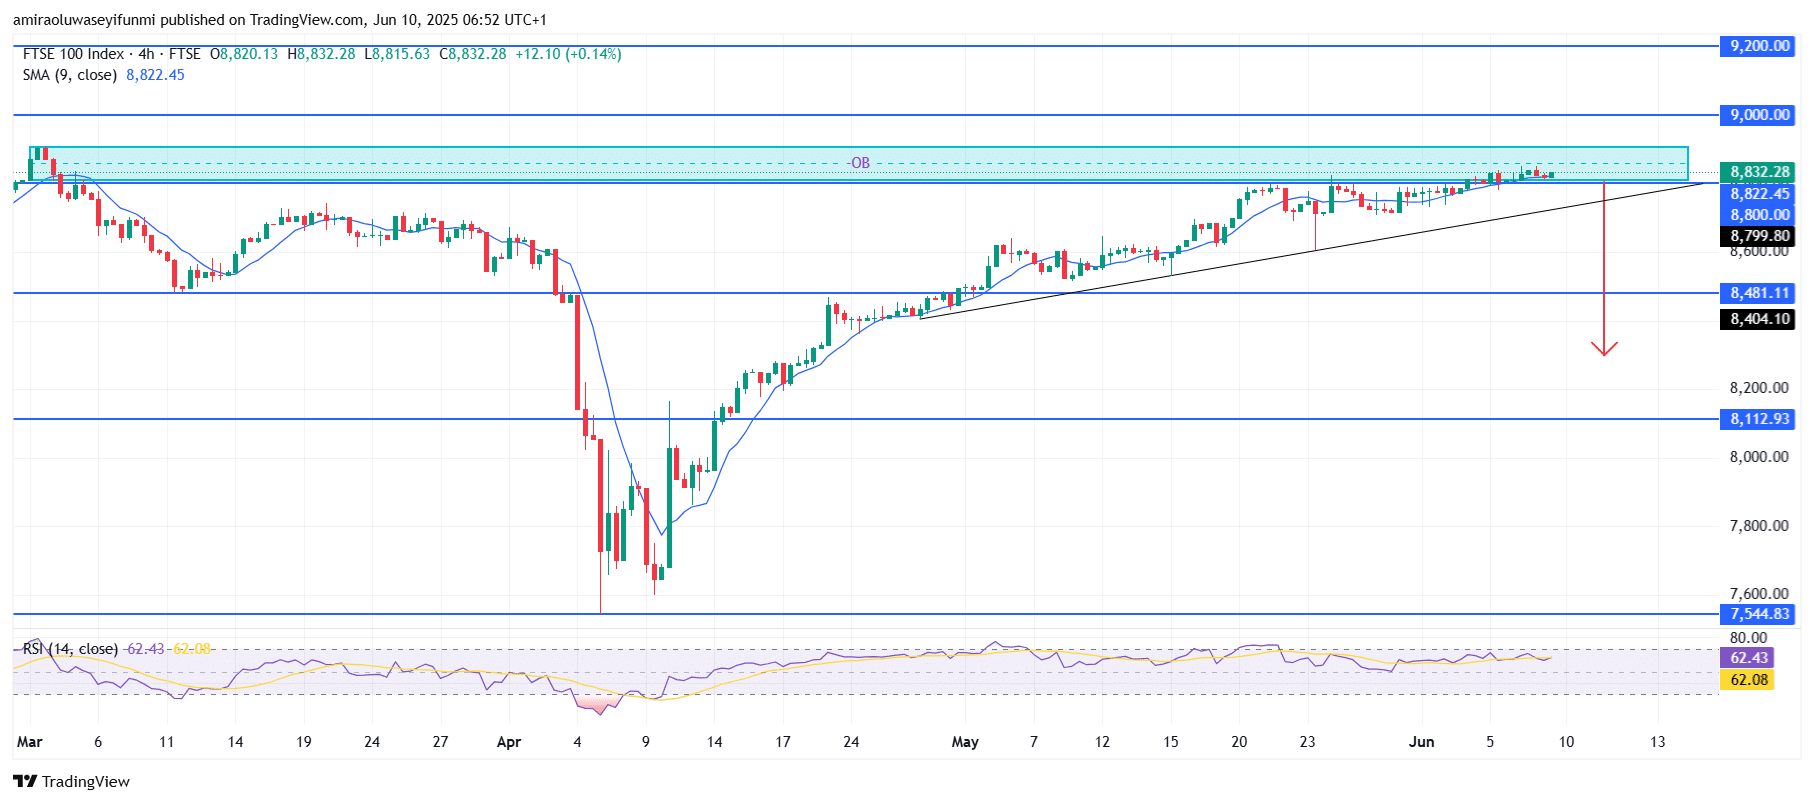
Task: Select the OB label in the order block zone
Action: coord(859,163)
